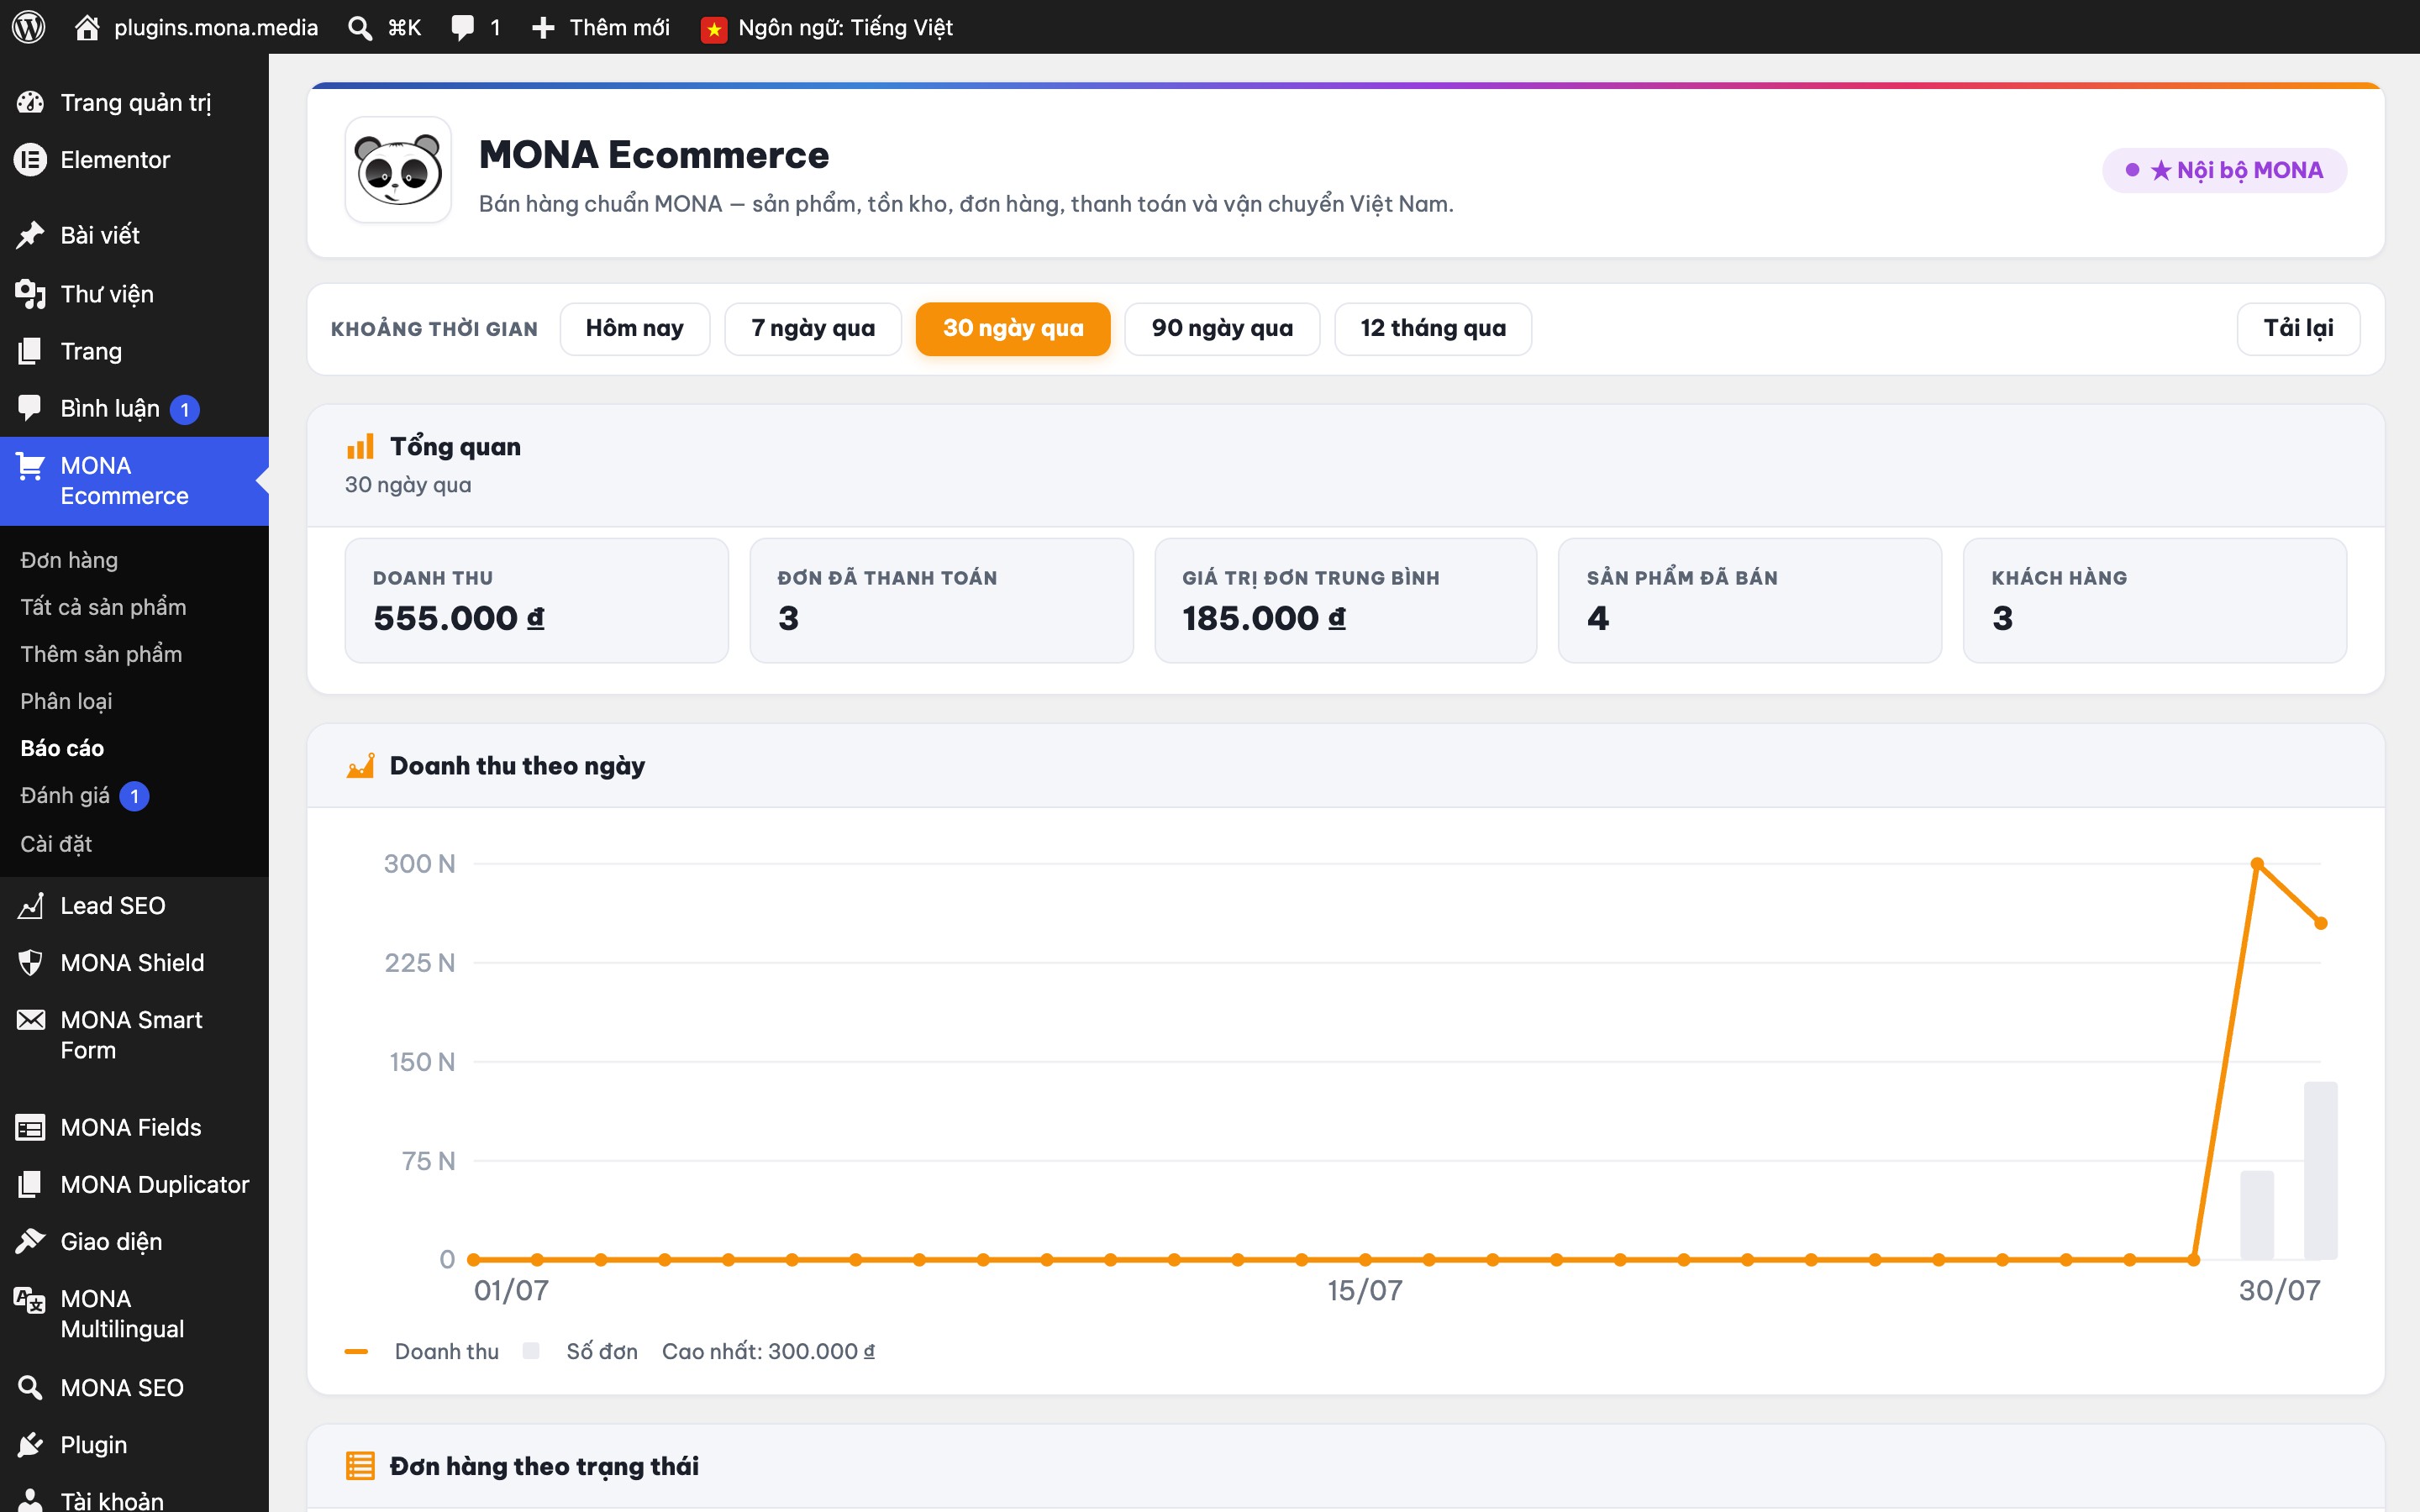This screenshot has height=1512, width=2420.
Task: Open the Thêm mới menu
Action: point(620,28)
